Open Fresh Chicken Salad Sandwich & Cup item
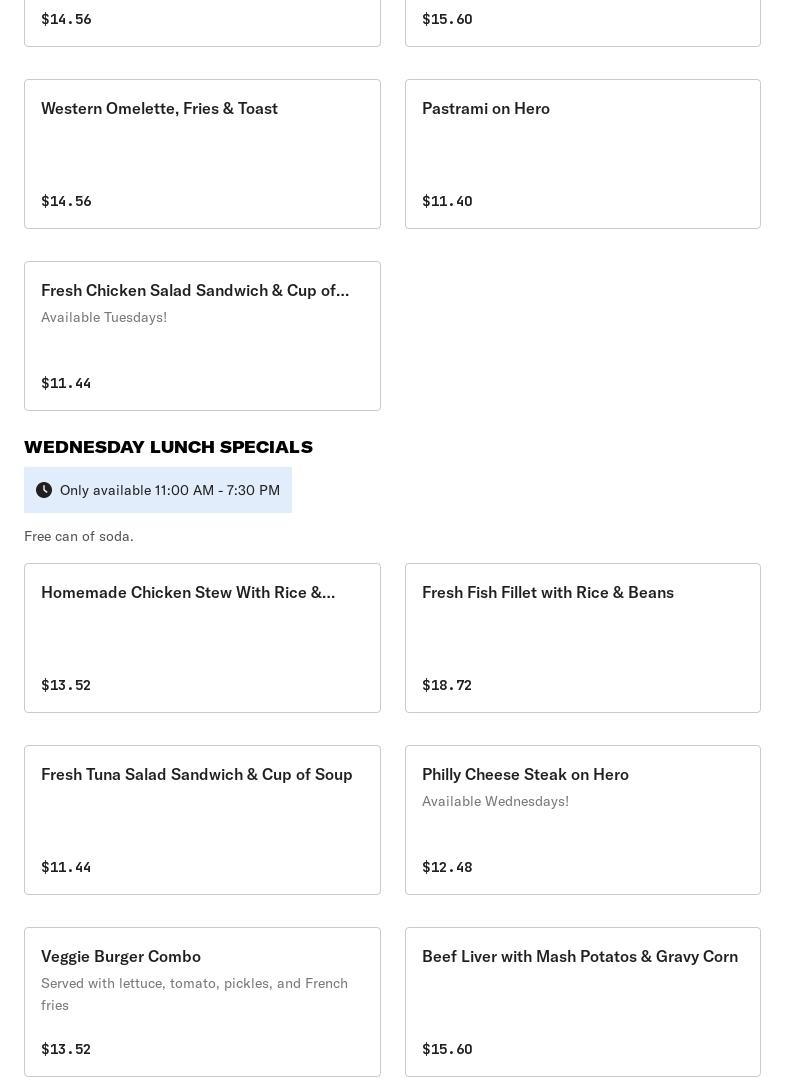 202,336
